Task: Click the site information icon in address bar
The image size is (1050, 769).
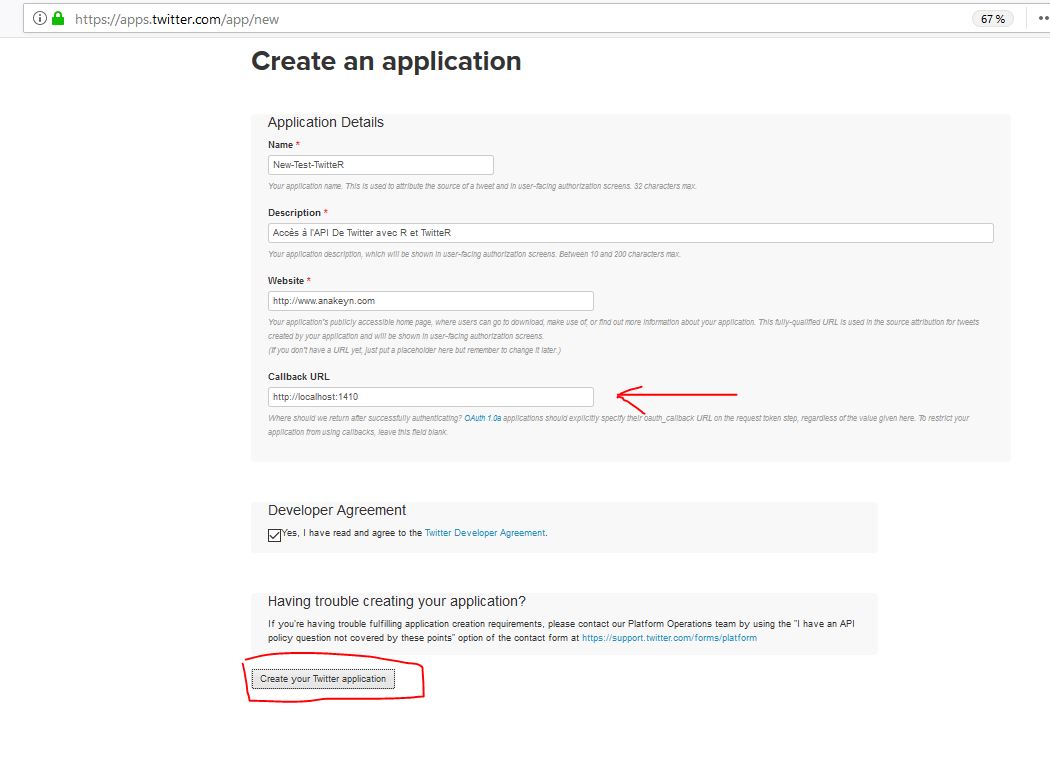Action: click(x=40, y=19)
